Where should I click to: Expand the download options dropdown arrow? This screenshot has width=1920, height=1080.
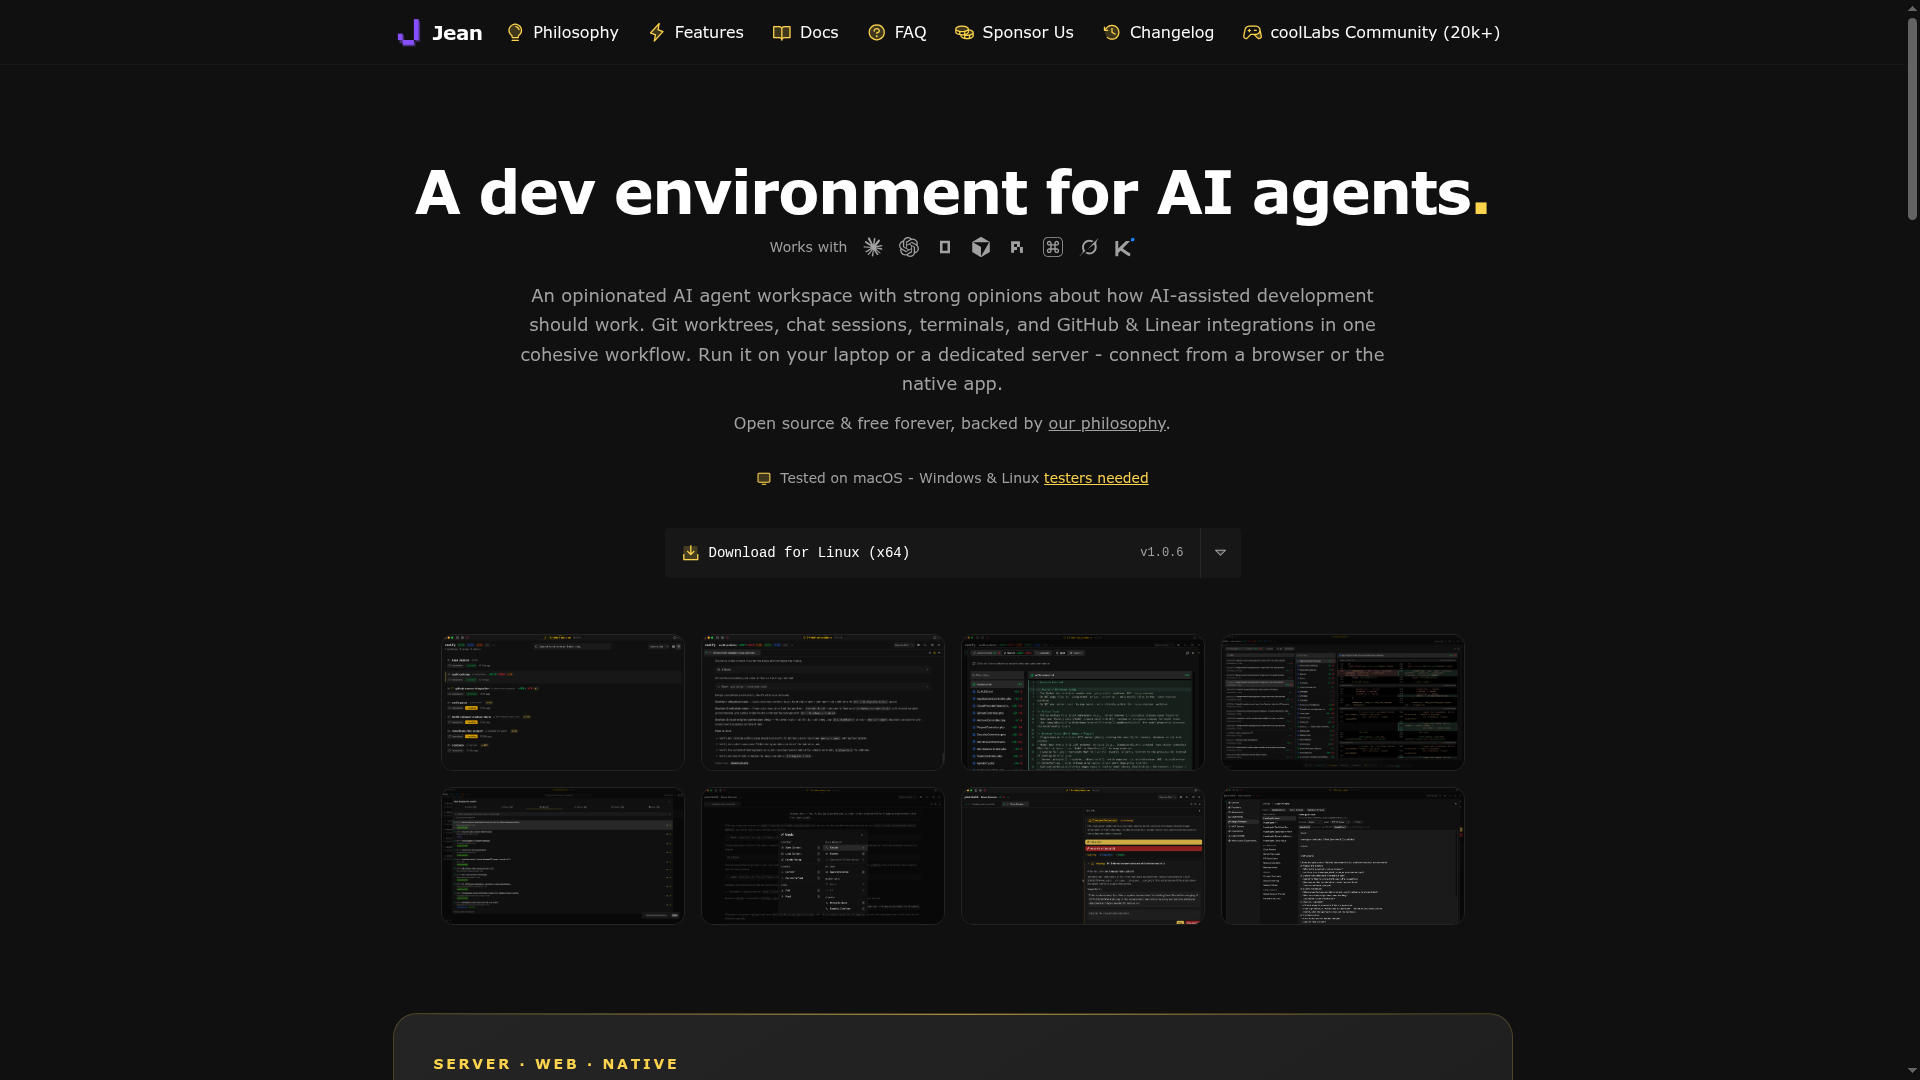(1221, 553)
